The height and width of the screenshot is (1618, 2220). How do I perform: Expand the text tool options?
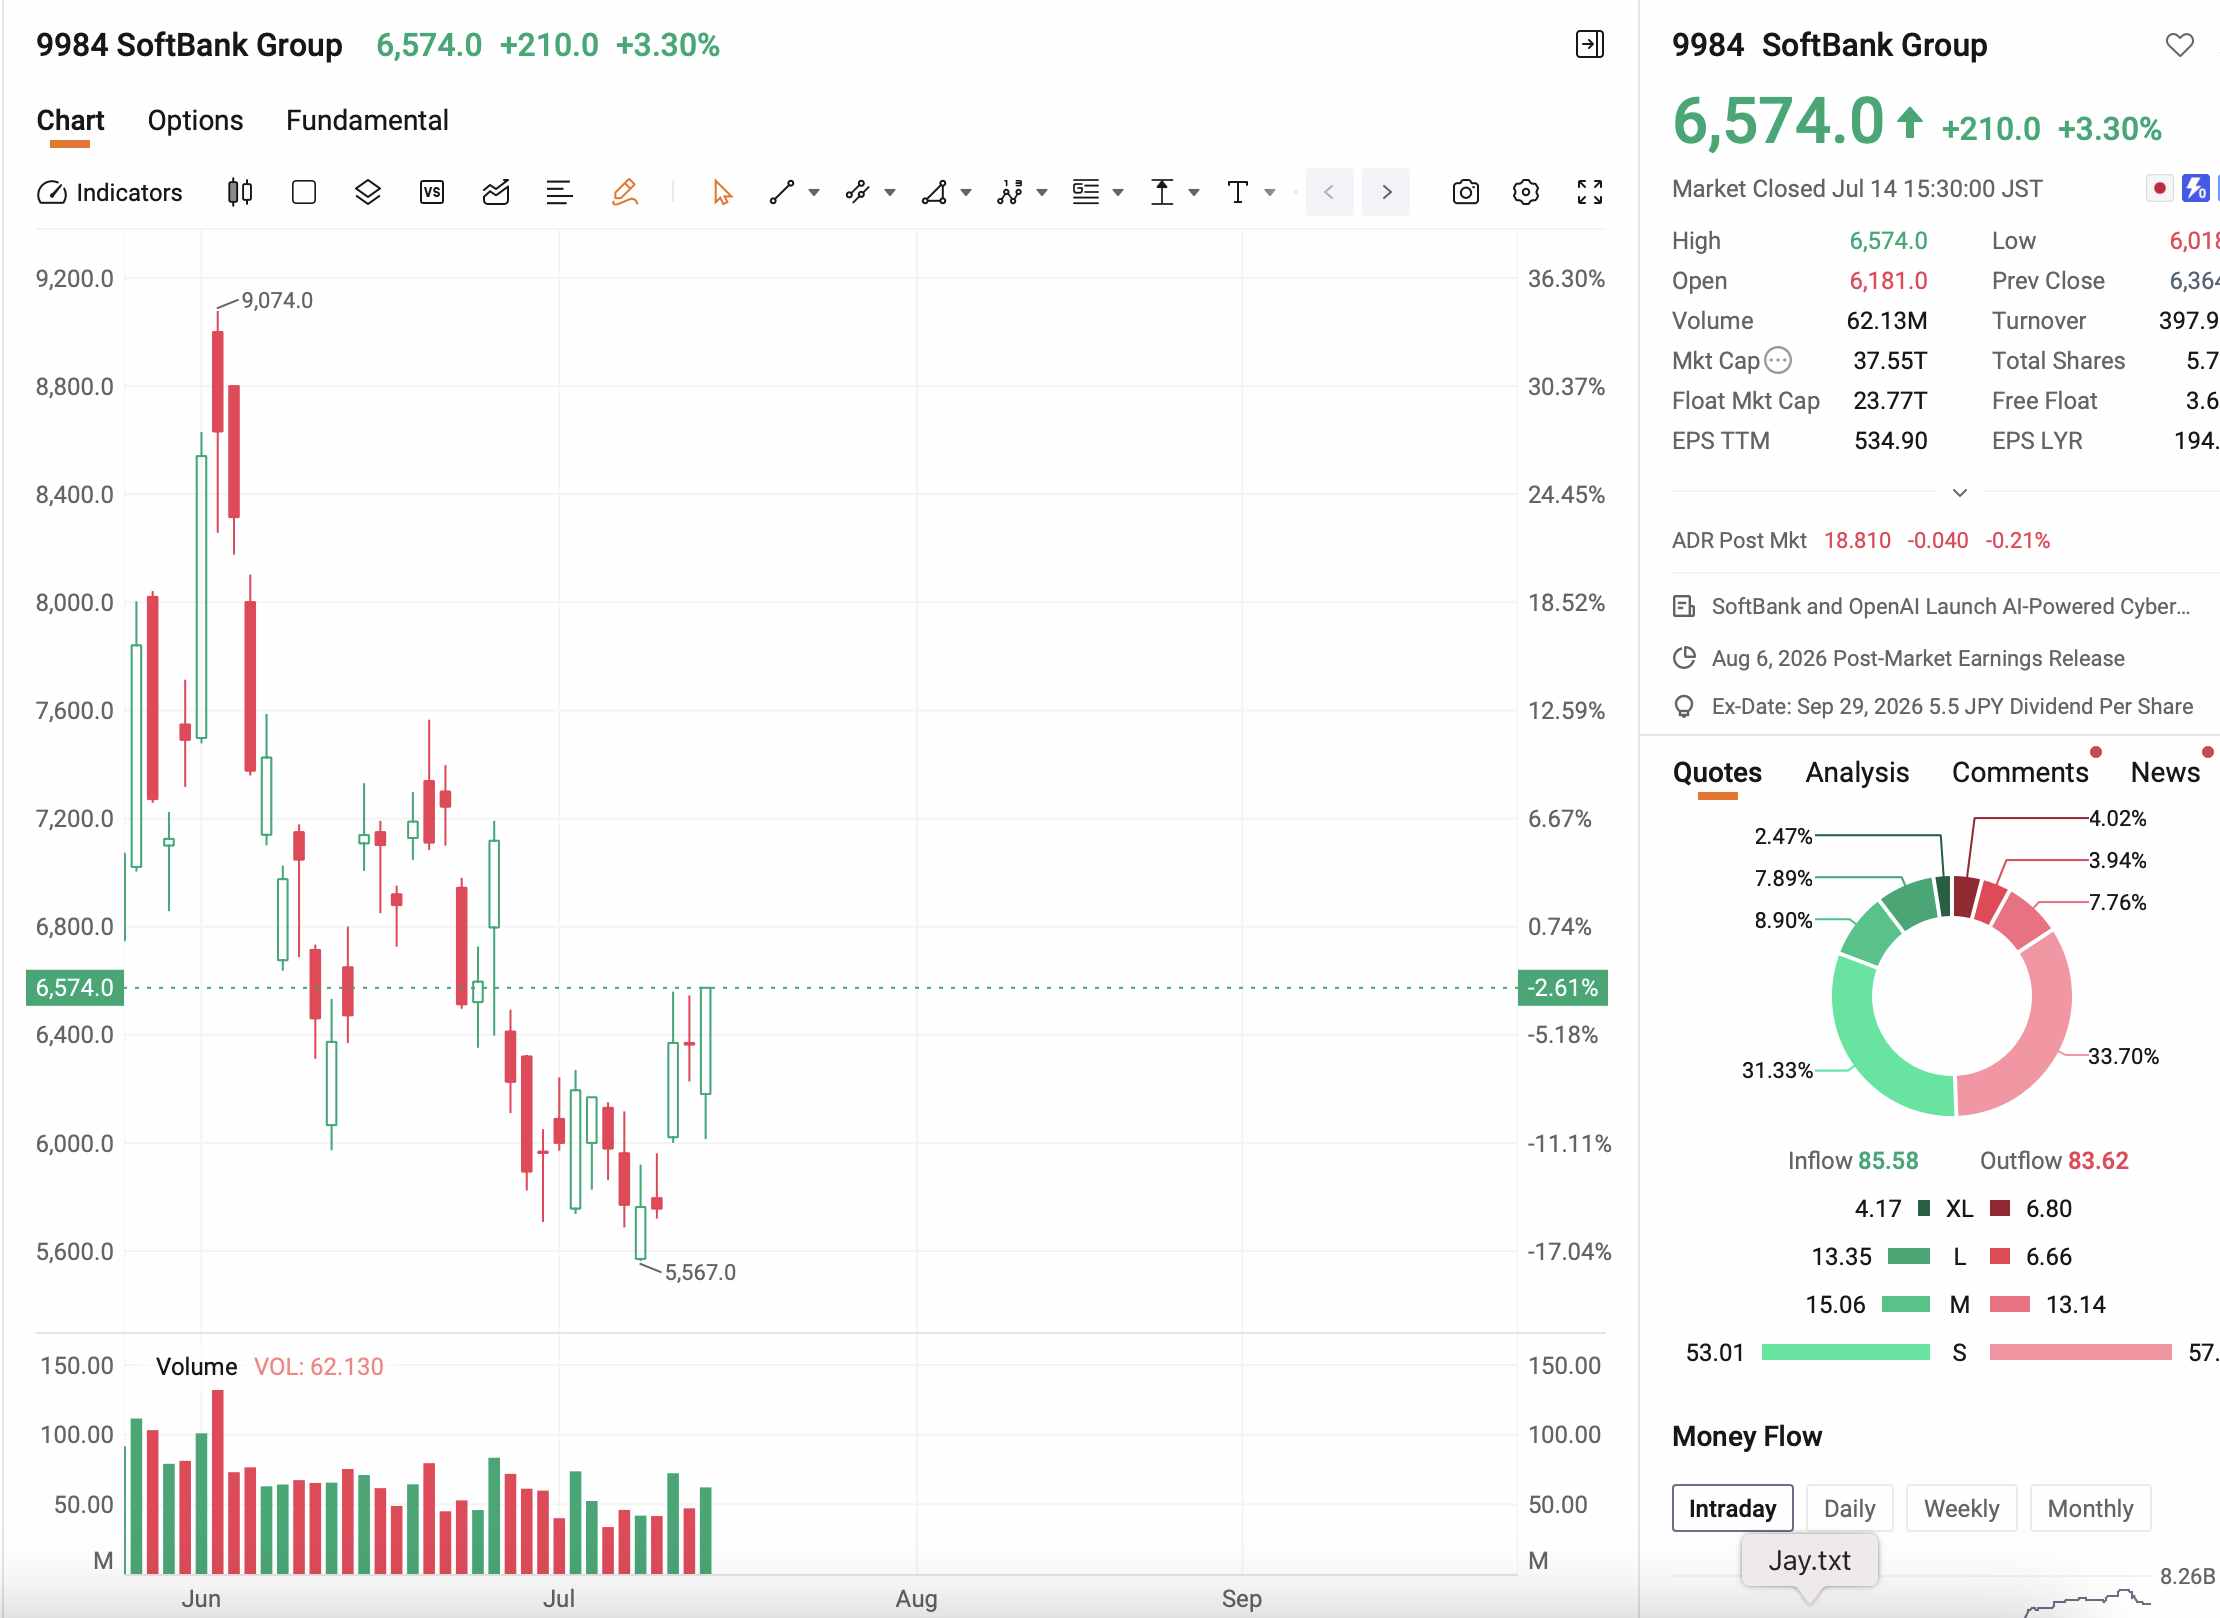(x=1270, y=193)
